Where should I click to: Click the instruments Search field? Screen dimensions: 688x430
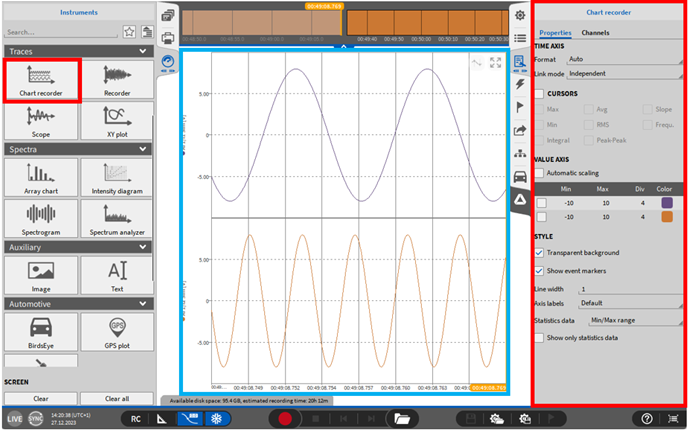click(x=58, y=31)
